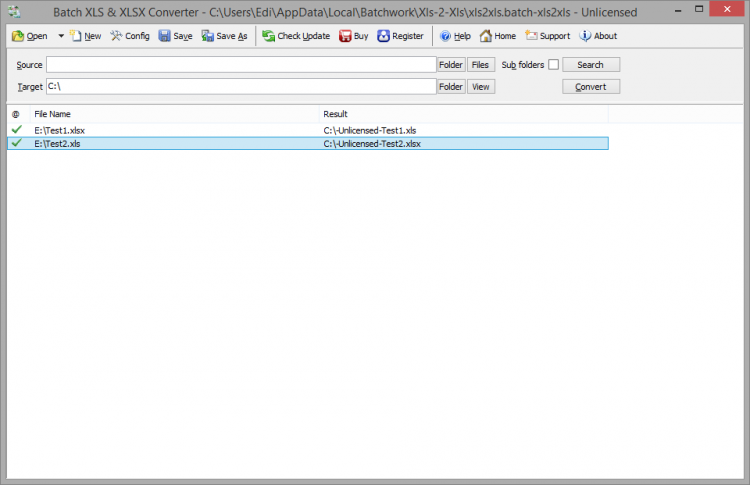
Task: Click the green checkmark for Test2.xls
Action: (x=17, y=143)
